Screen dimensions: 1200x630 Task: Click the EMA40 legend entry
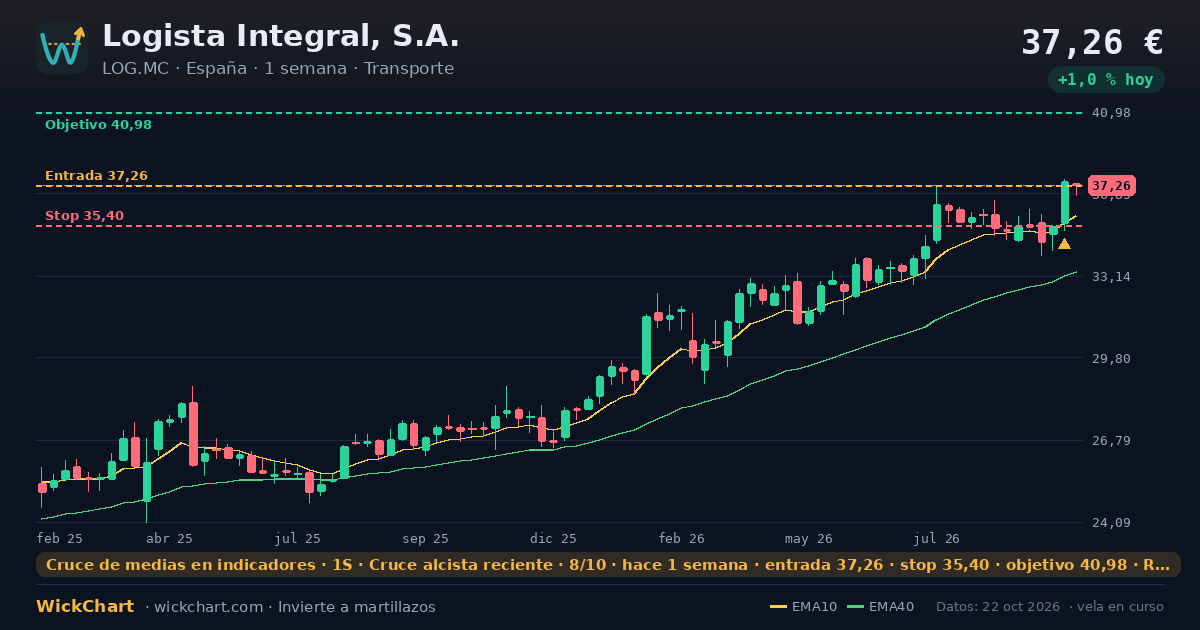pyautogui.click(x=880, y=607)
